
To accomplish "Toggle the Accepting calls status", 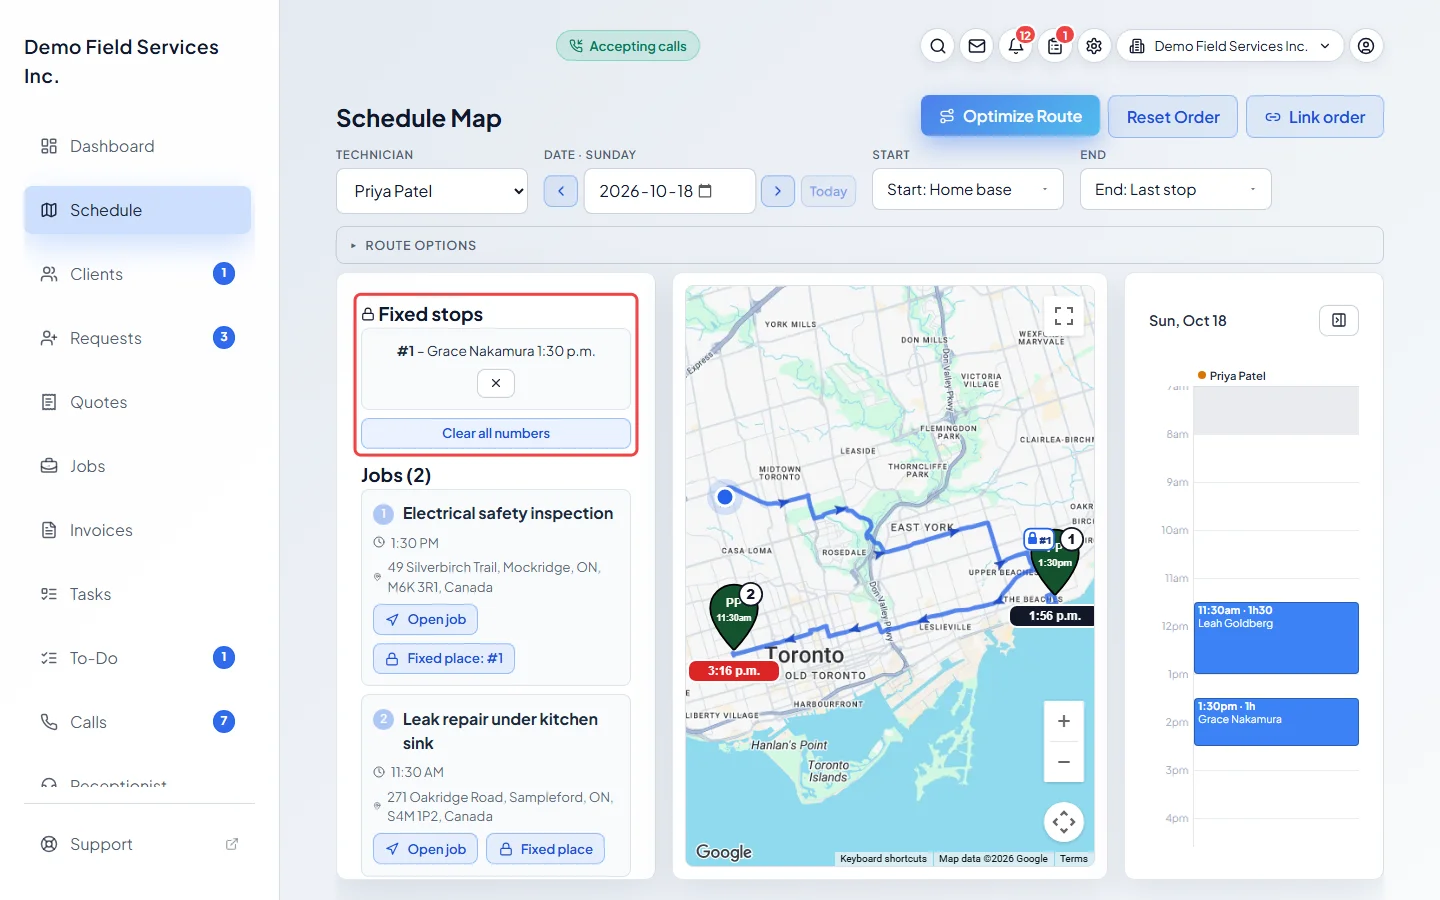I will 628,46.
